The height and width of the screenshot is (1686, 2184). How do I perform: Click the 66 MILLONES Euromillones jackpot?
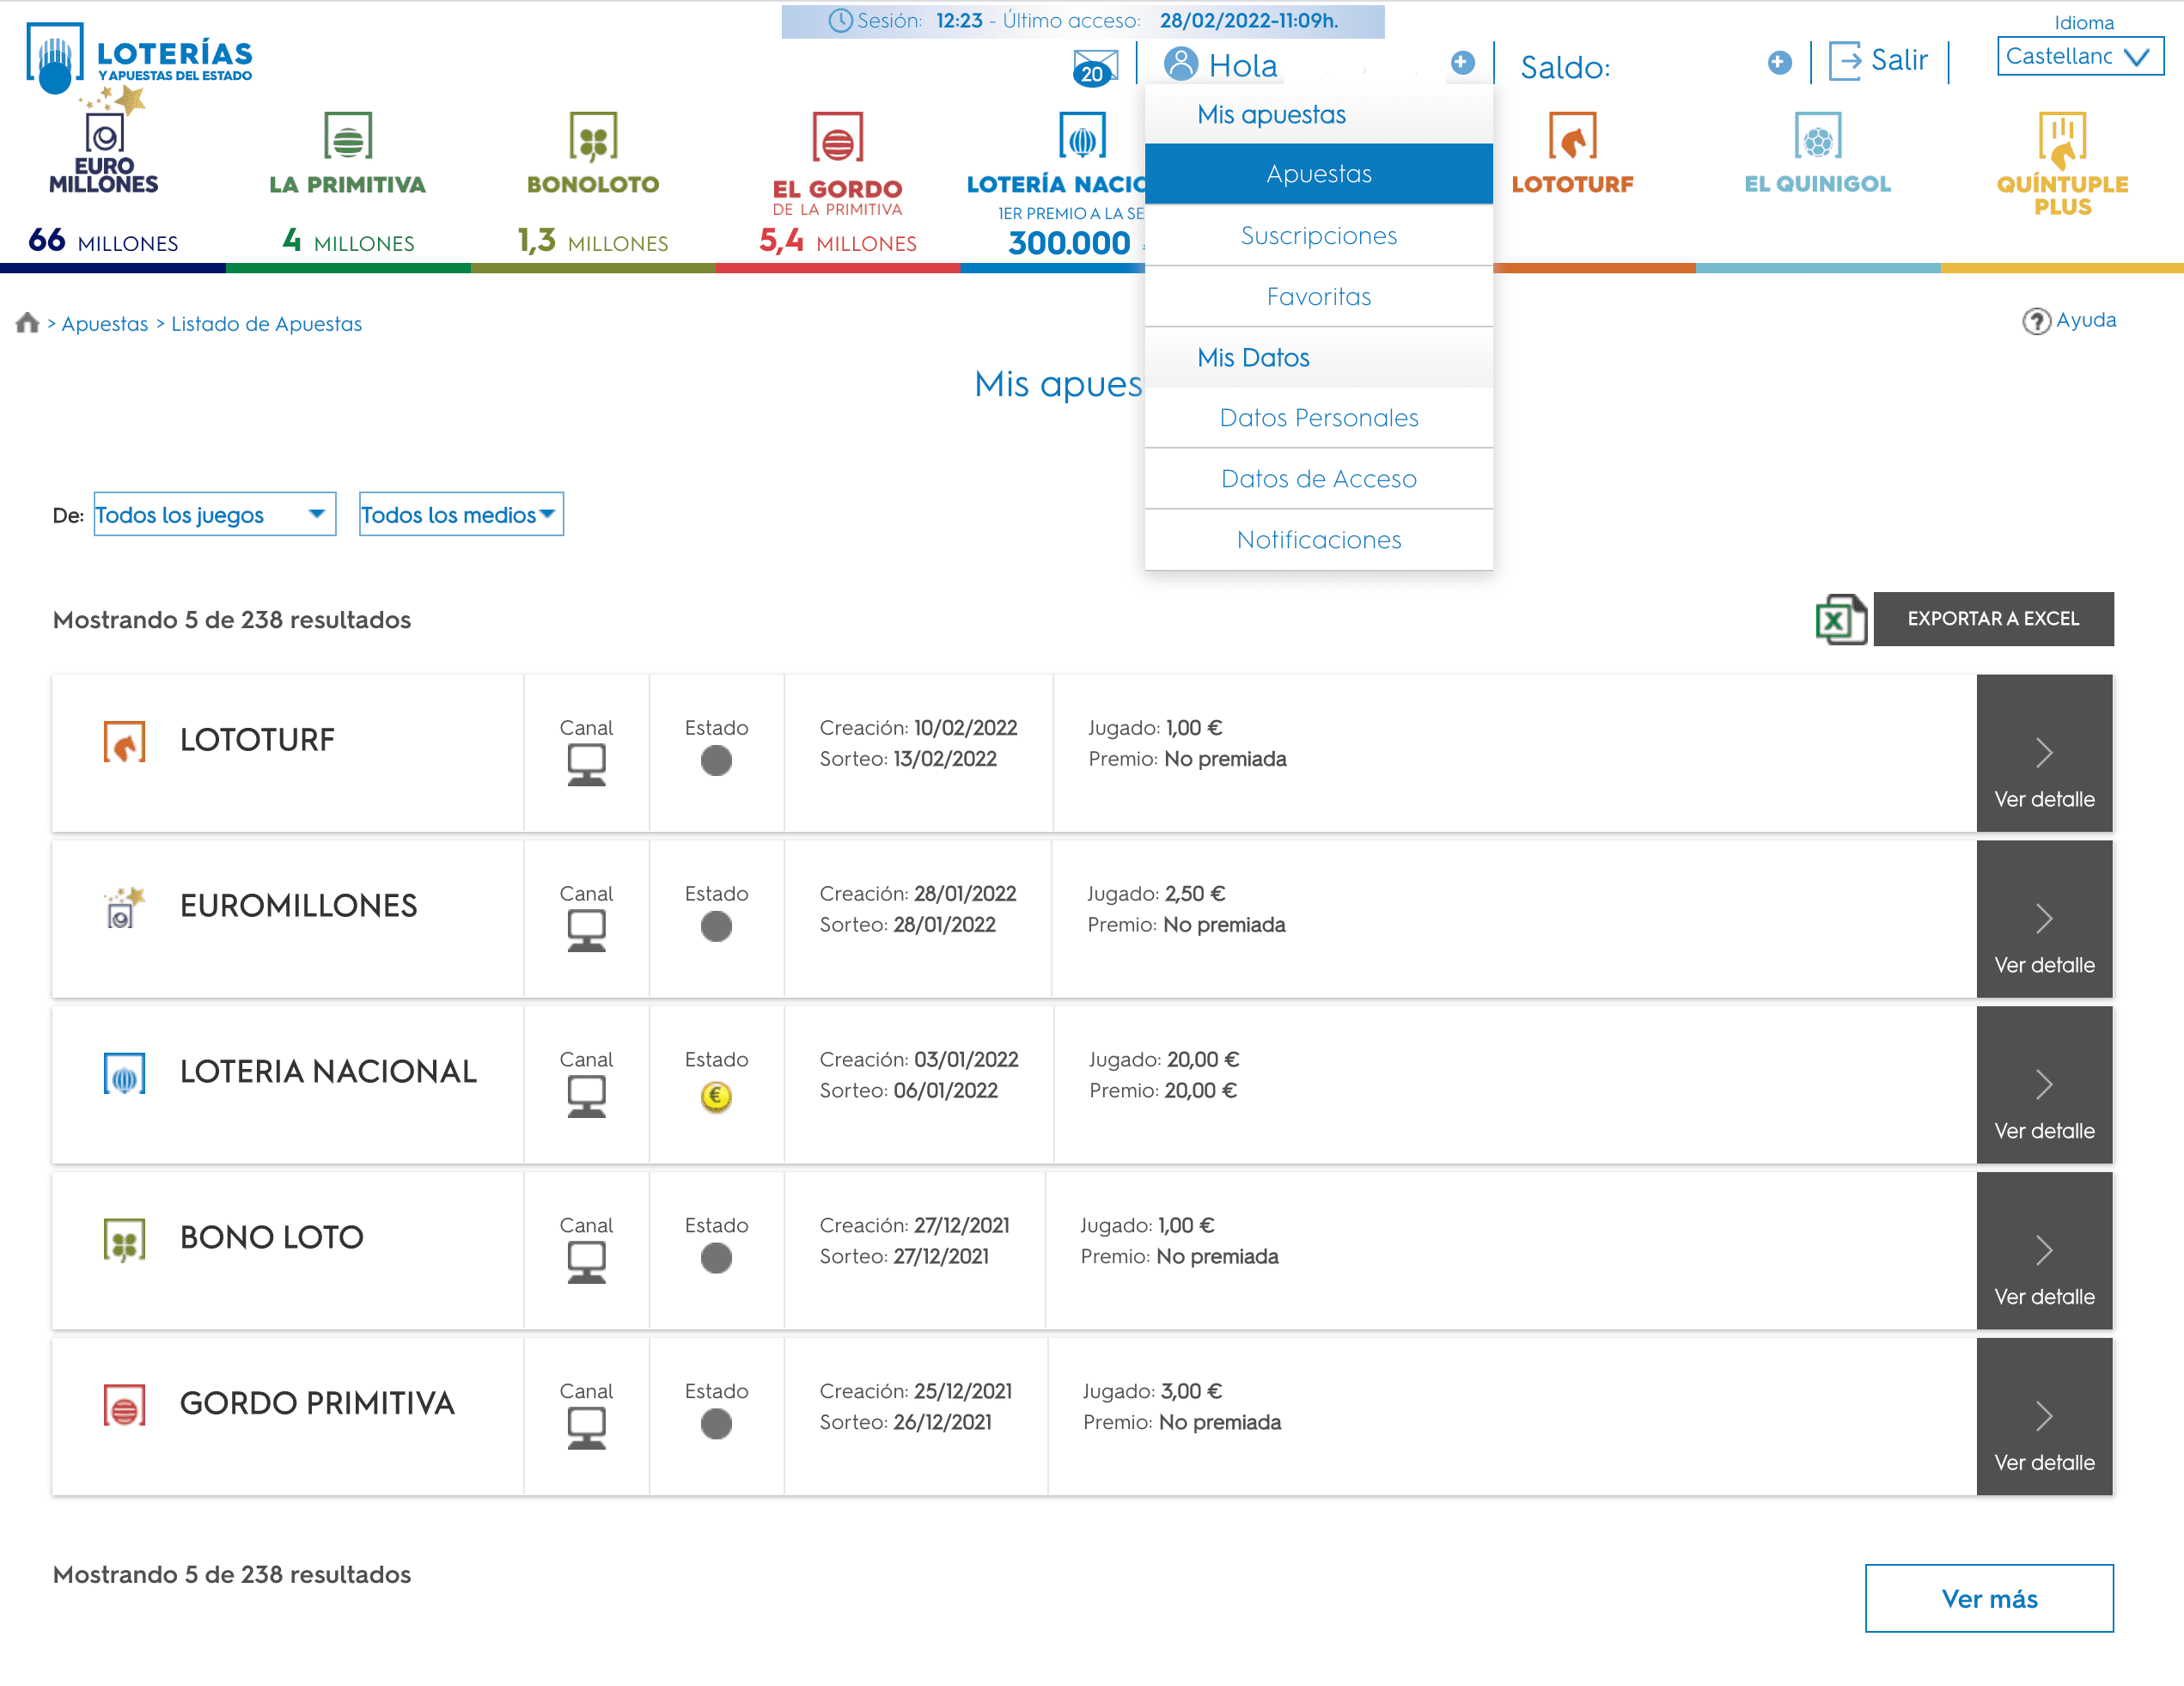(103, 241)
